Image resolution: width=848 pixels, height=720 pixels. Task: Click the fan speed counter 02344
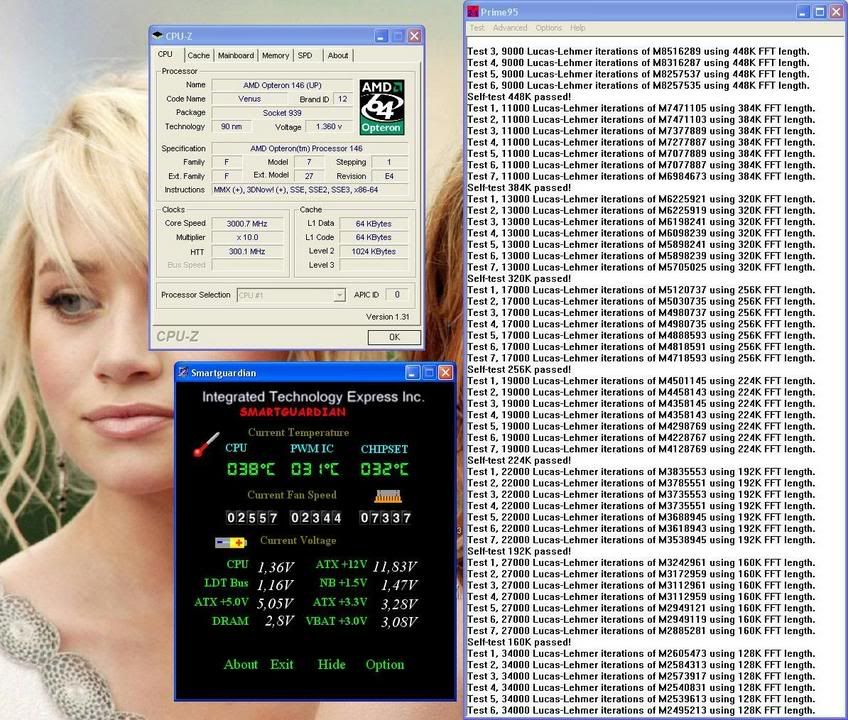(x=316, y=518)
